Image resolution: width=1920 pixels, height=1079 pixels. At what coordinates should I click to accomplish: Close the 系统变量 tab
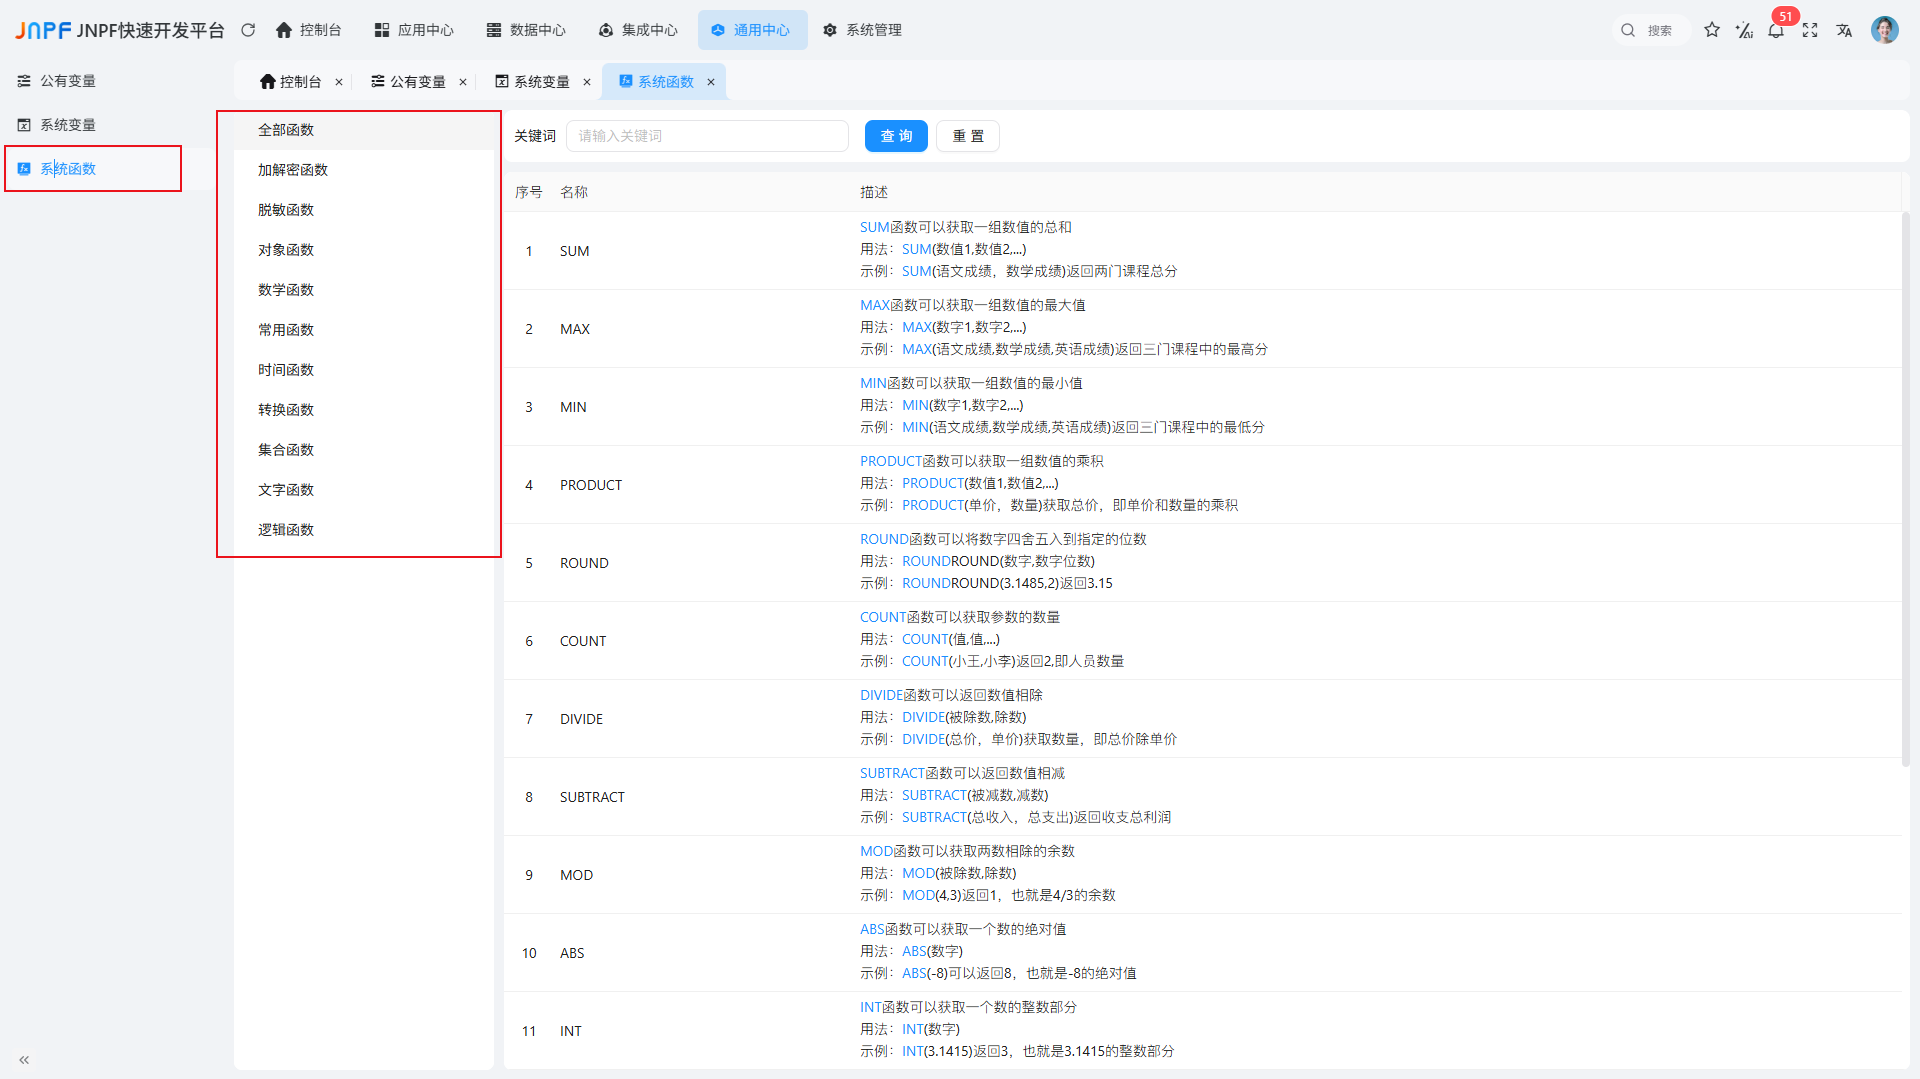click(587, 82)
